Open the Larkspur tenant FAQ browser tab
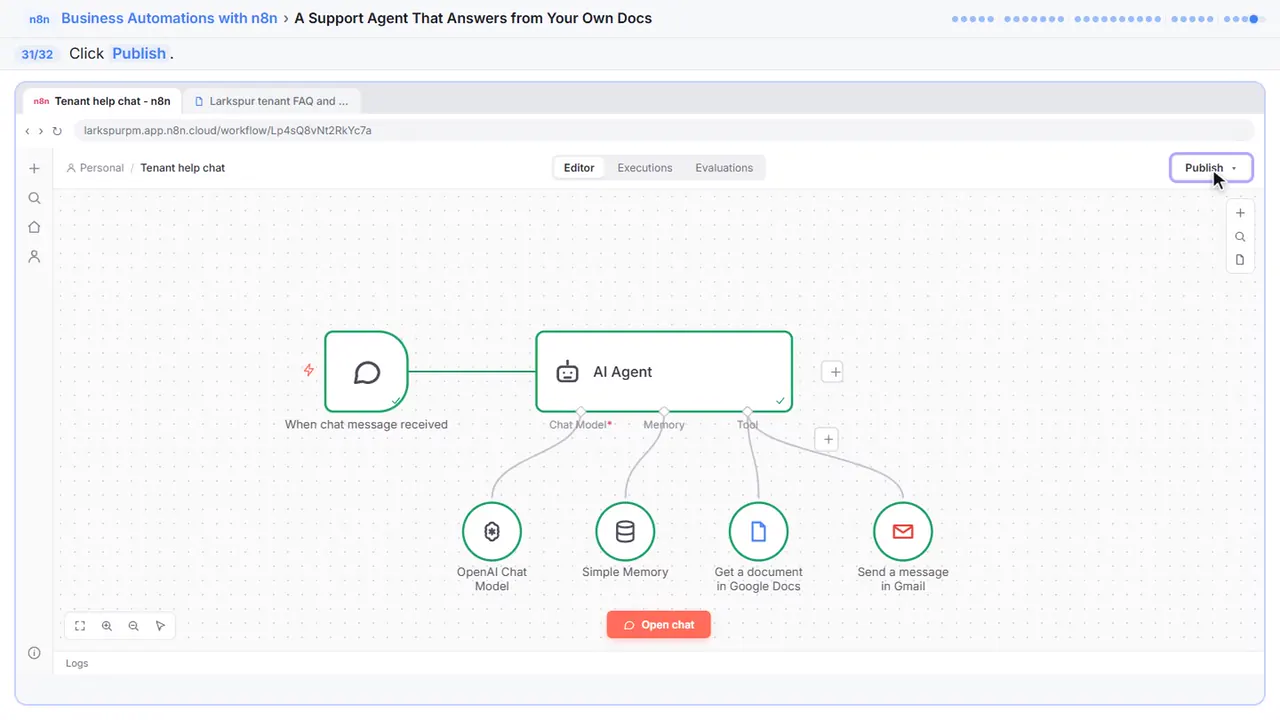 272,101
